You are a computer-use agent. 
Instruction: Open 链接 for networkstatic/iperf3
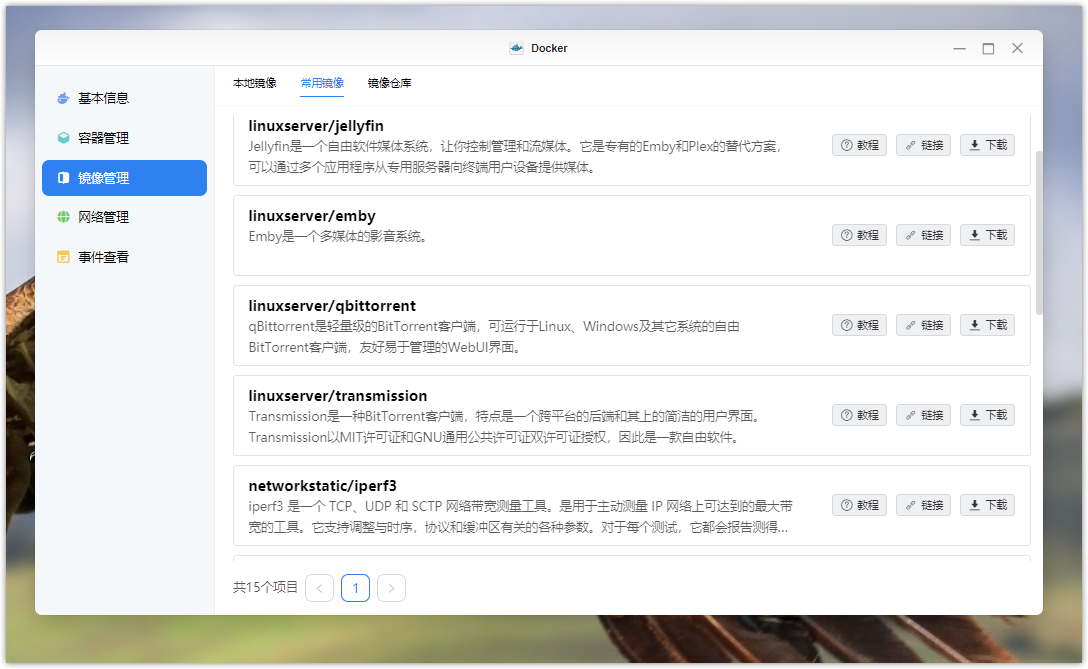pos(924,505)
